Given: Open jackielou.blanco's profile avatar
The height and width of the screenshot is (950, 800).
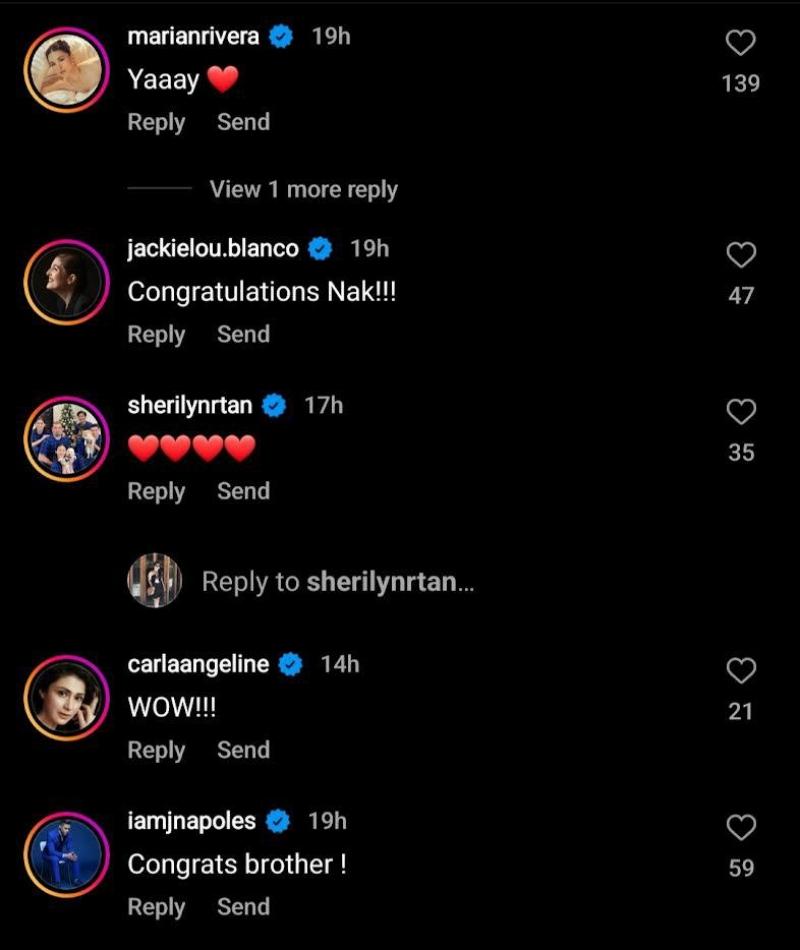Looking at the screenshot, I should (66, 282).
